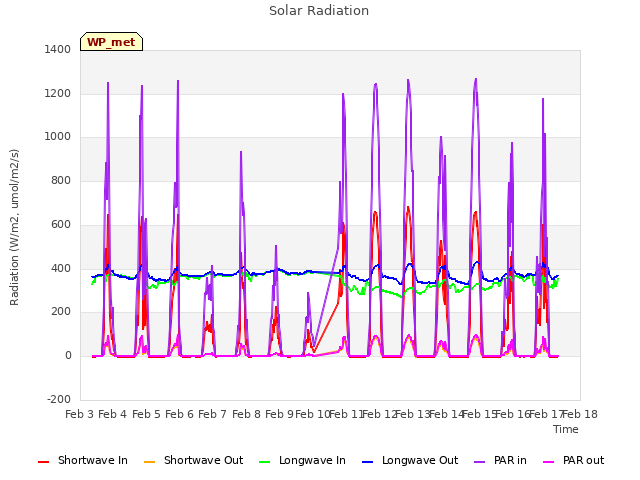Select the Shortwave In legend label
The width and height of the screenshot is (640, 480).
click(x=93, y=460)
